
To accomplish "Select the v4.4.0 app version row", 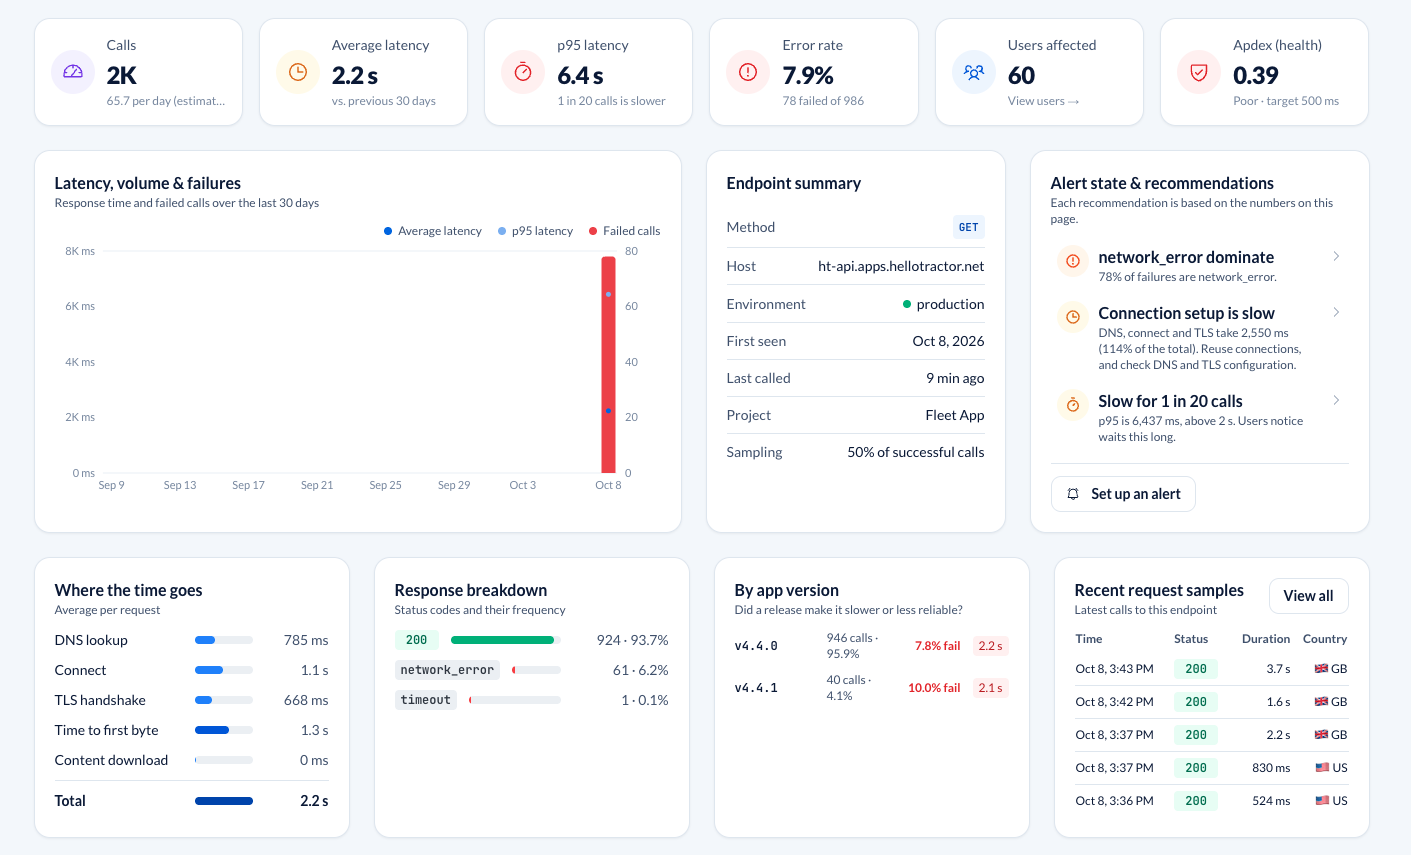I will coord(871,646).
